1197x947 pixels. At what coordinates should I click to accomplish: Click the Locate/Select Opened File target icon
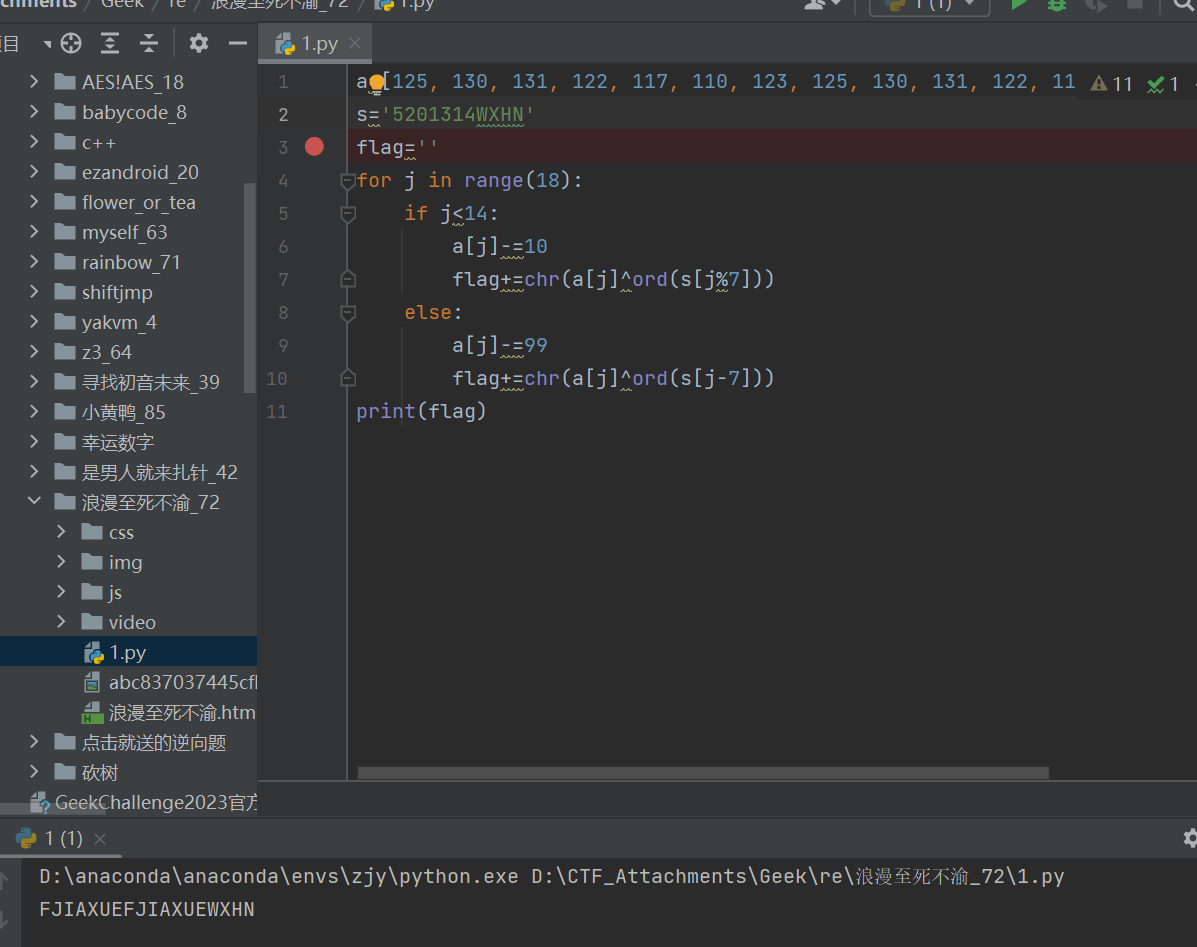pyautogui.click(x=70, y=43)
